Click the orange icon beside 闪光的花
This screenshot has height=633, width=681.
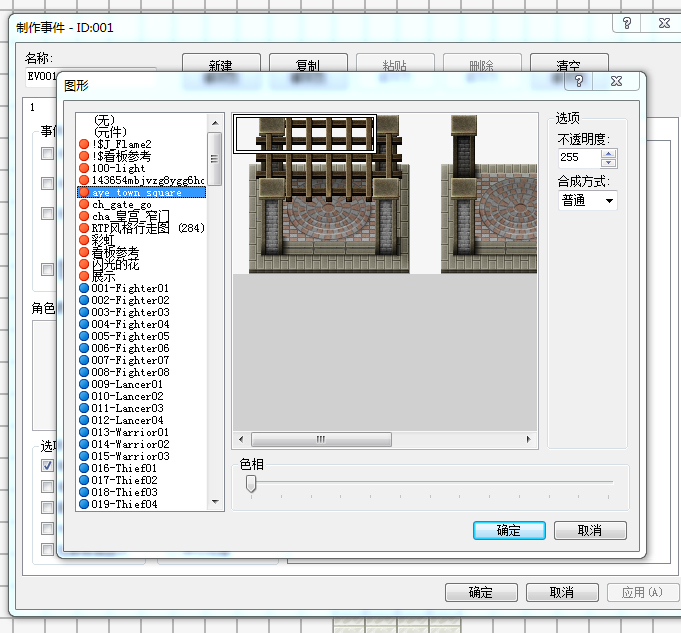coord(84,264)
